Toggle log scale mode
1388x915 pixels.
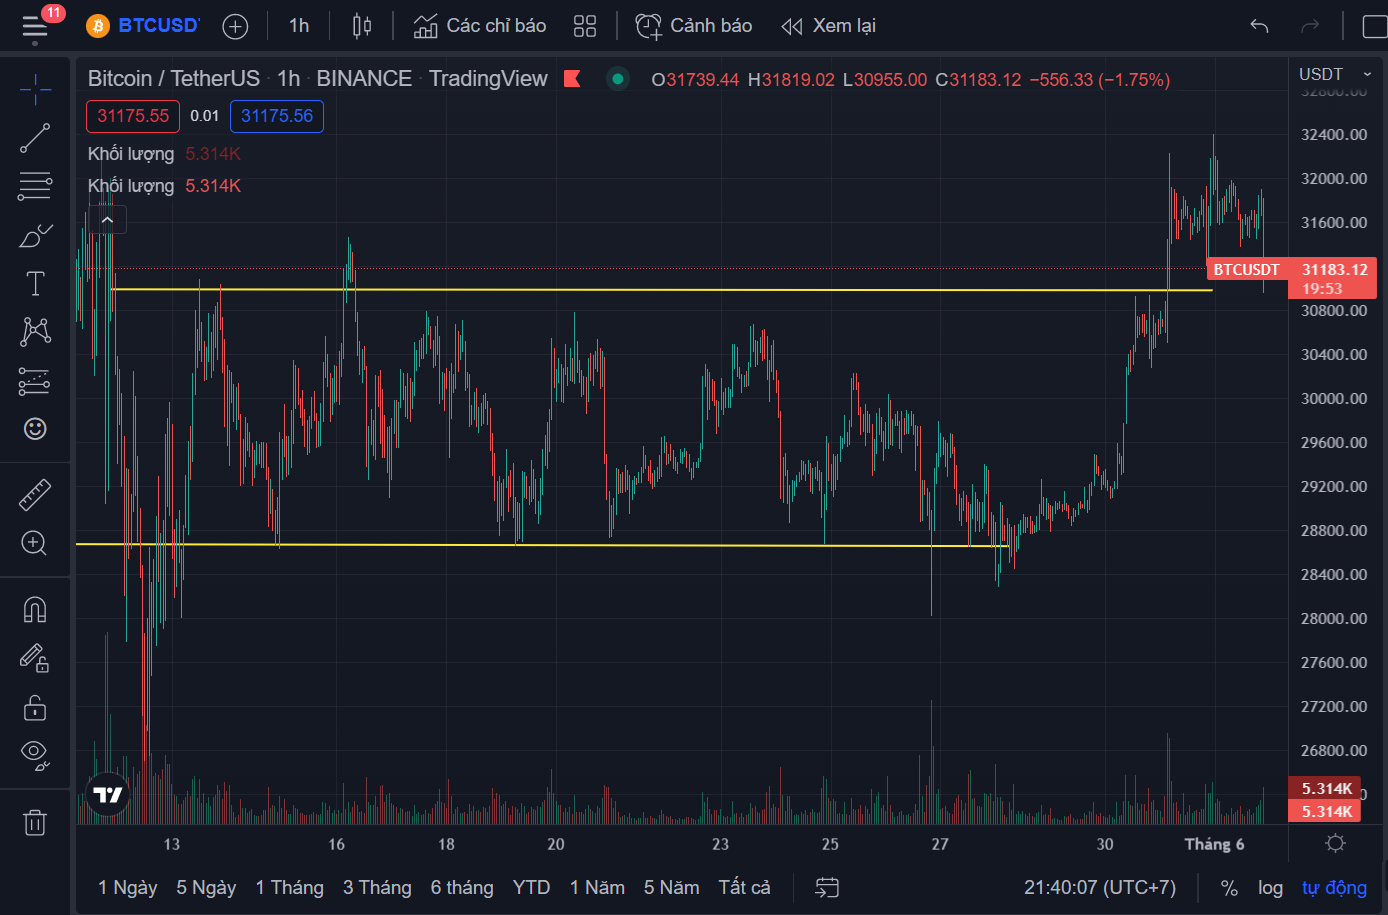[x=1270, y=887]
